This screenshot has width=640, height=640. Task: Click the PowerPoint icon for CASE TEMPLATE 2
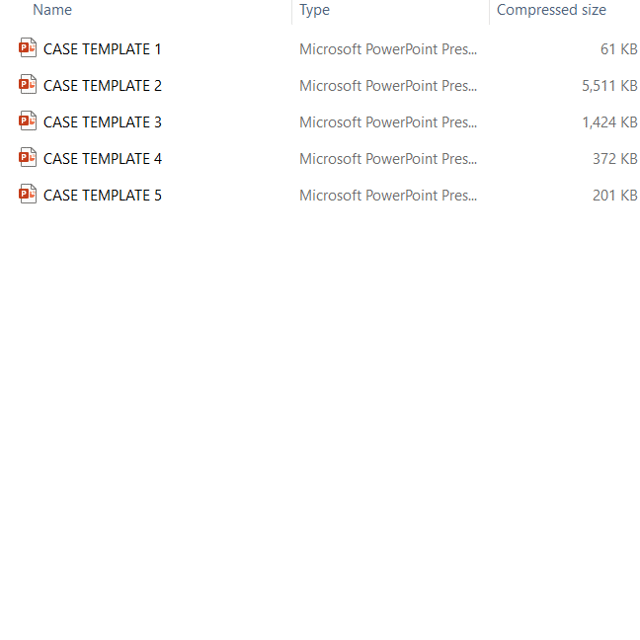pos(28,84)
